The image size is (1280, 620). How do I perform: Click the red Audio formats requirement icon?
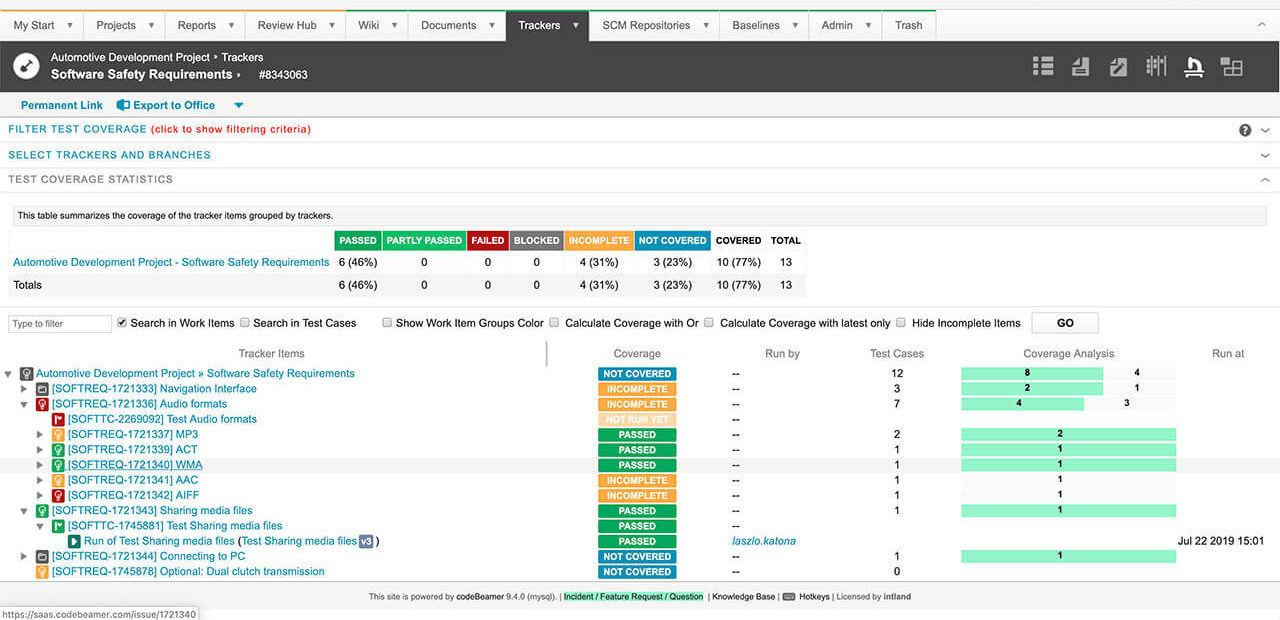[43, 404]
